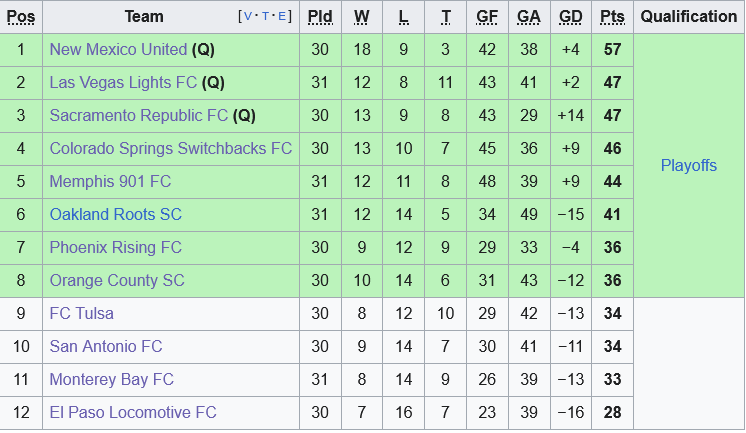Click El Paso Locomotive FC link

[133, 413]
